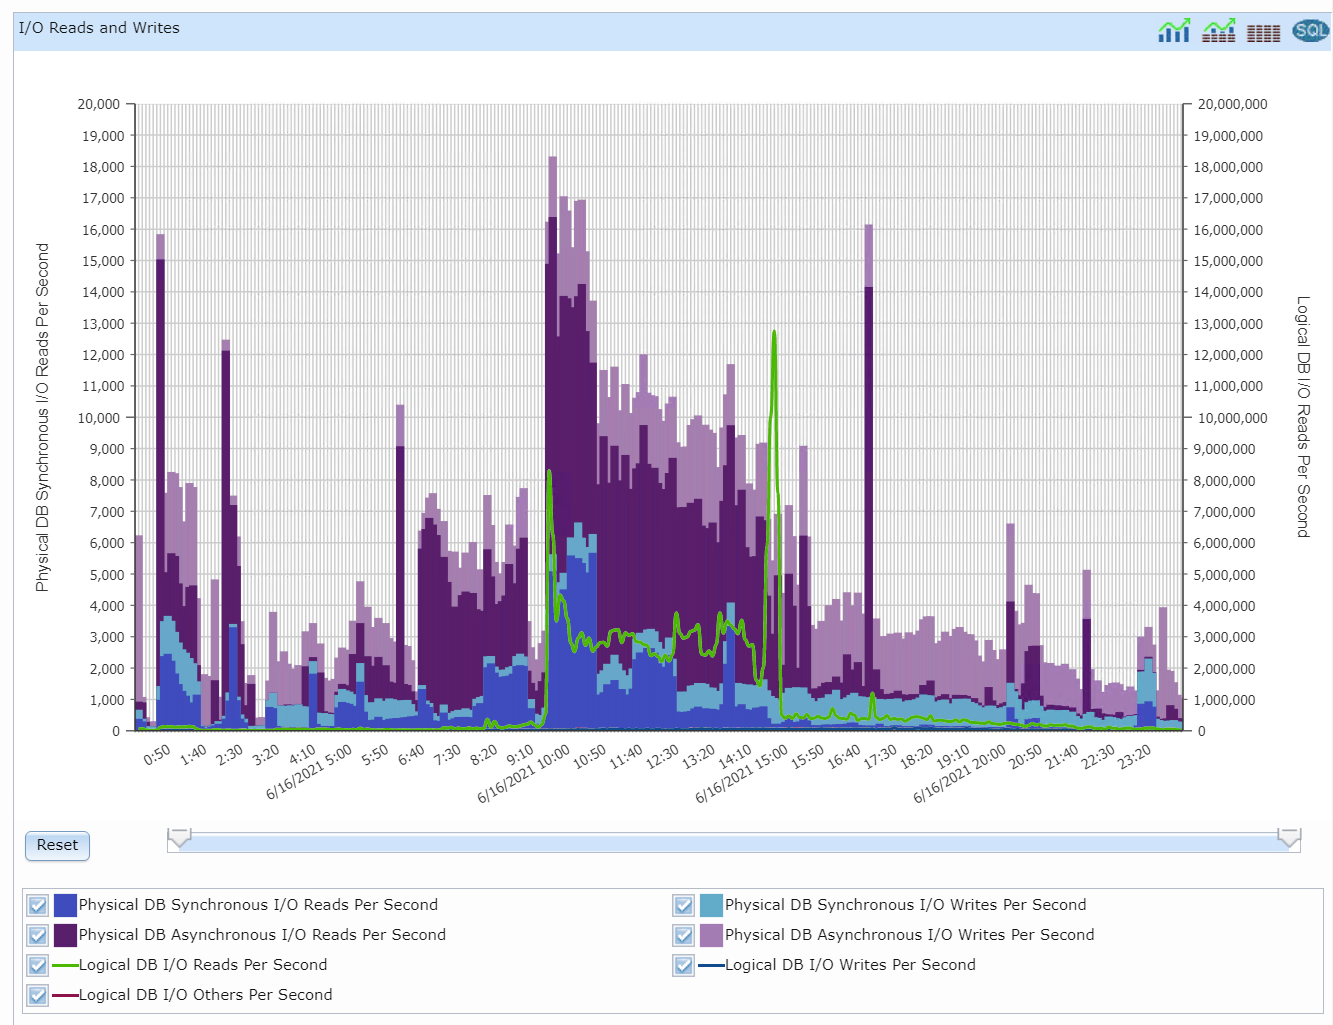Image resolution: width=1333 pixels, height=1025 pixels.
Task: Select the left range slider handle
Action: [x=179, y=838]
